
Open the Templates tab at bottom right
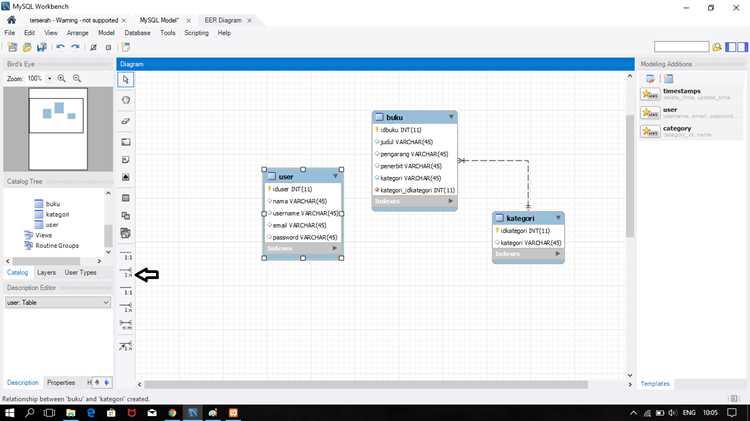click(x=655, y=384)
